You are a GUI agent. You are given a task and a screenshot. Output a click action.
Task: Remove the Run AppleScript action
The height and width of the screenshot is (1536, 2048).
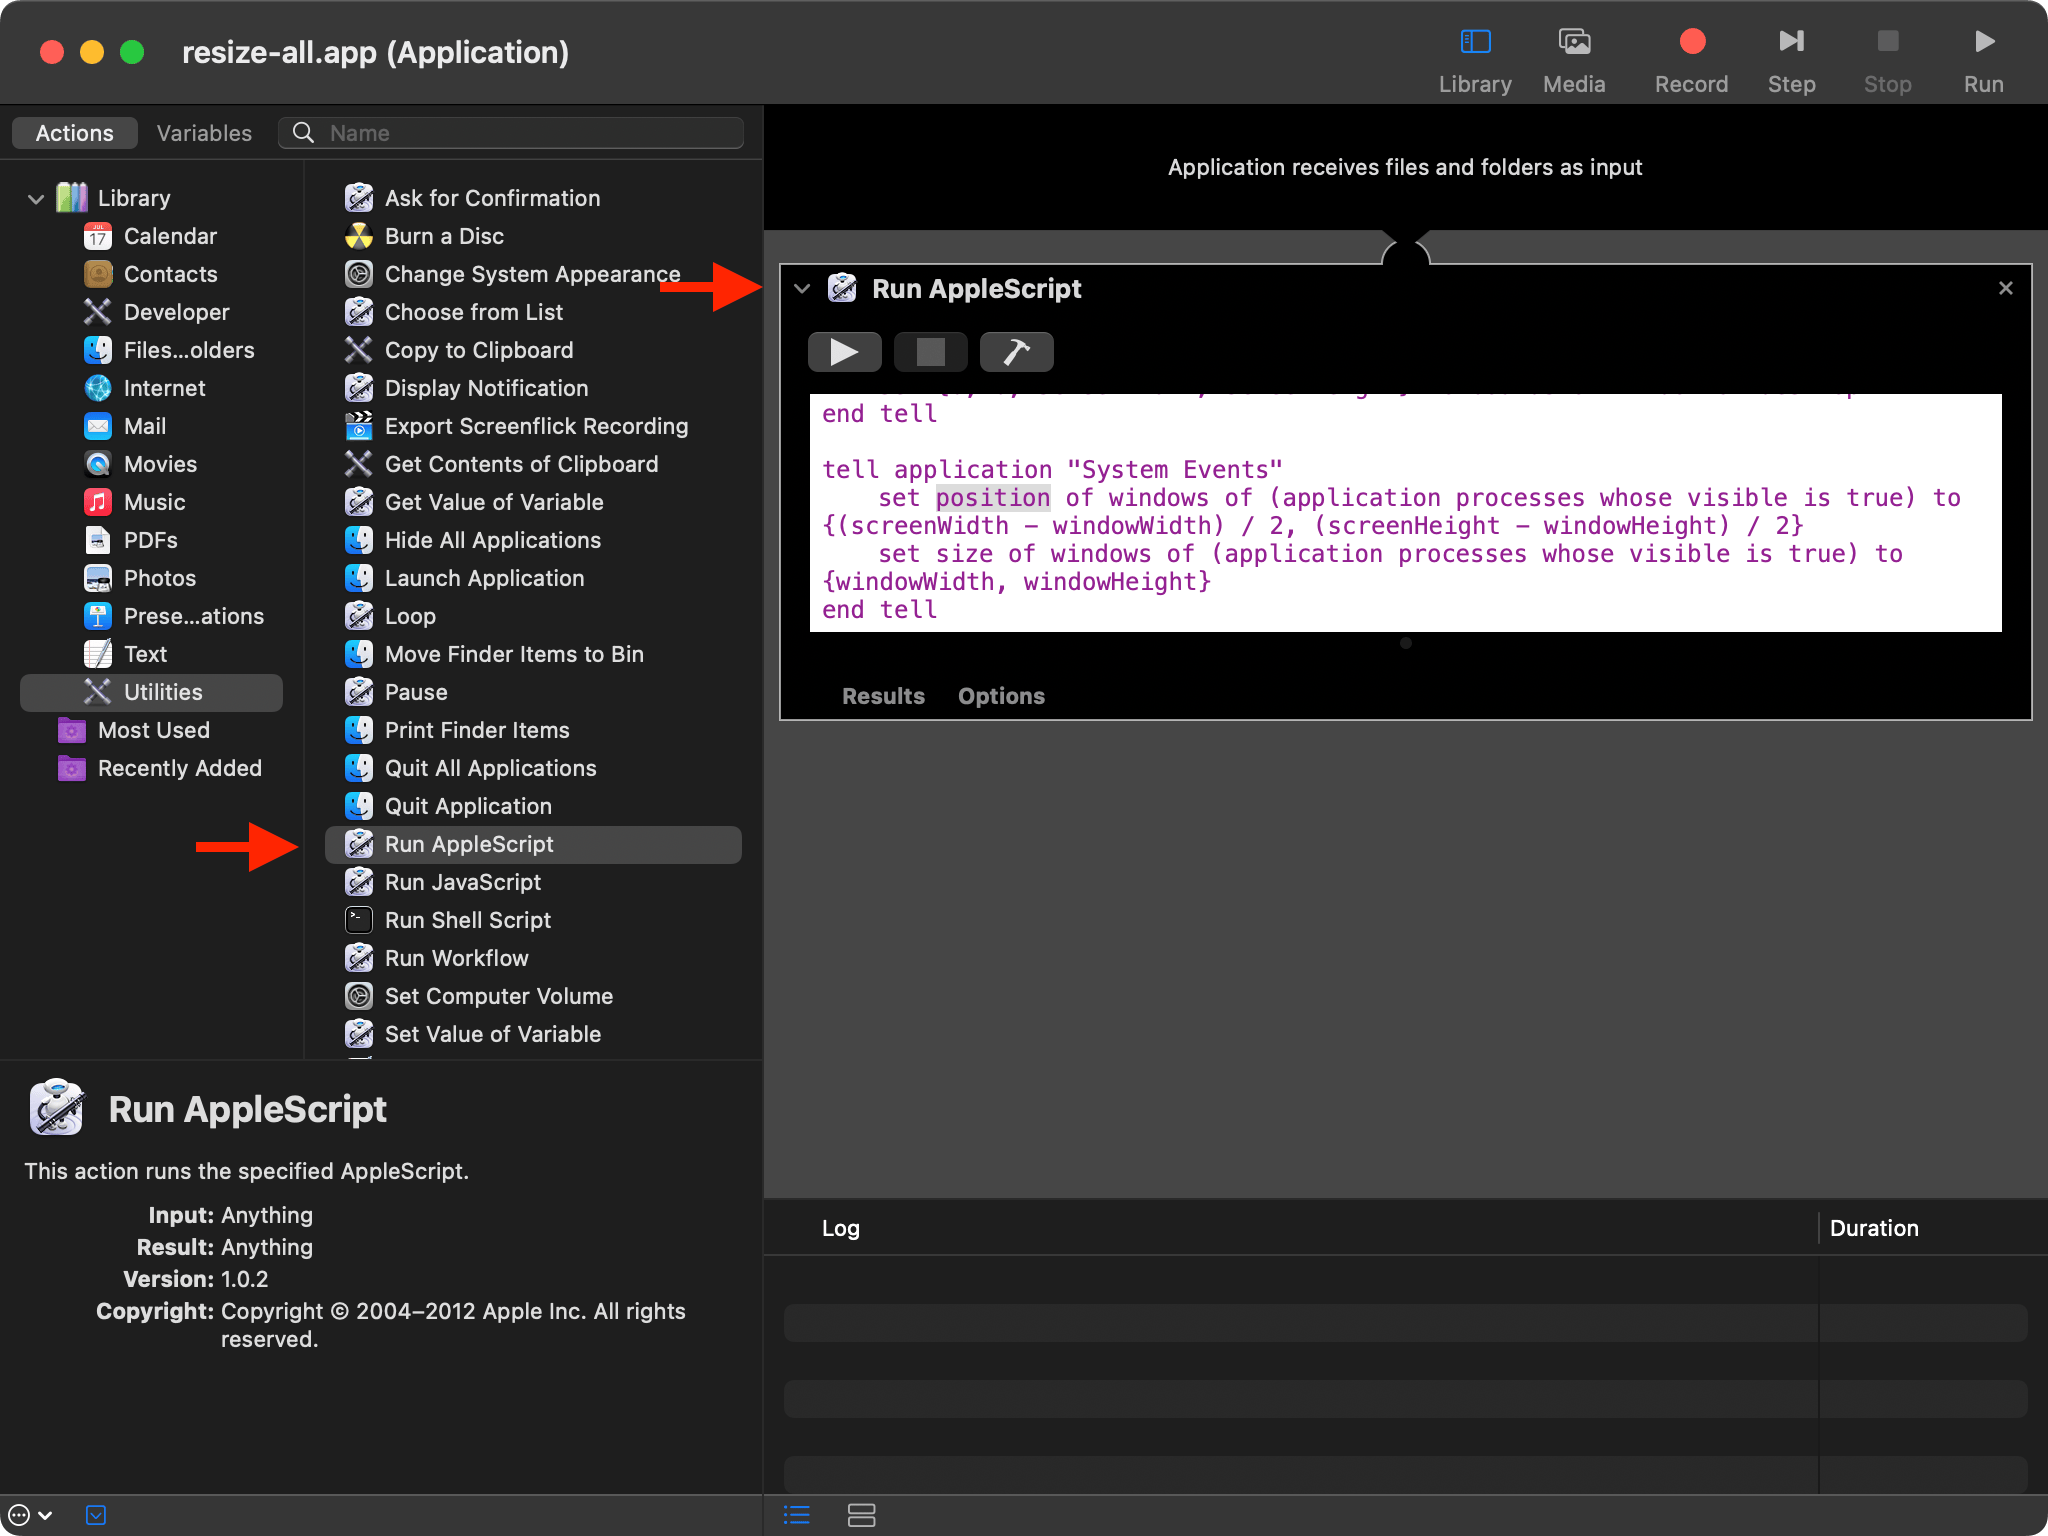(2005, 288)
